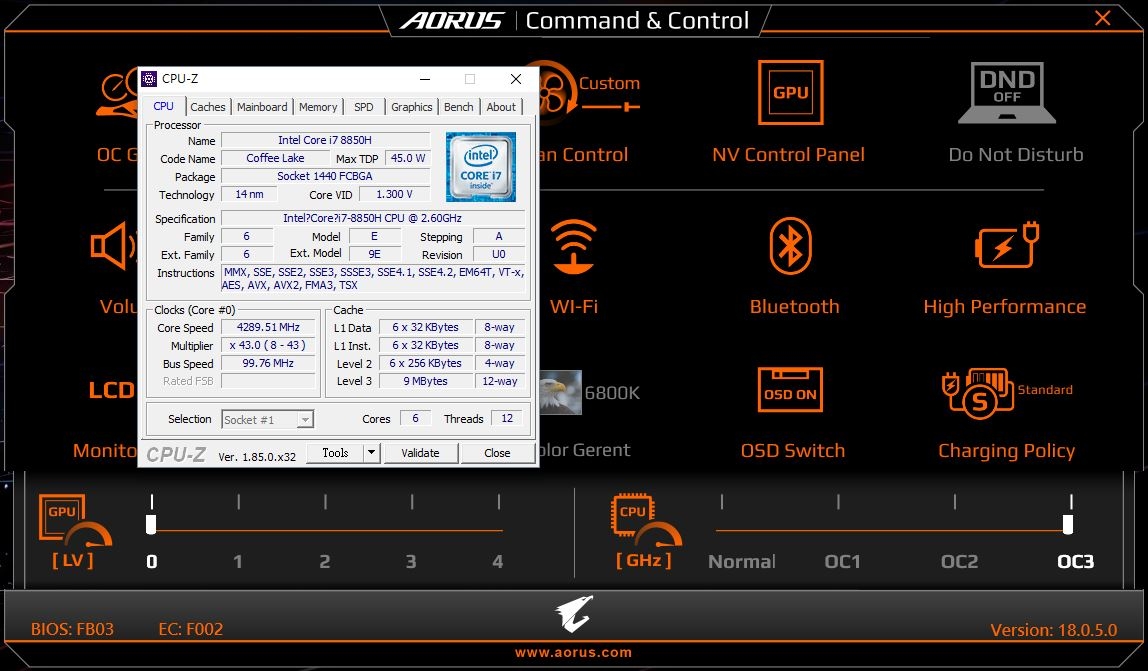
Task: Open the Memory tab in CPU-Z
Action: 318,107
